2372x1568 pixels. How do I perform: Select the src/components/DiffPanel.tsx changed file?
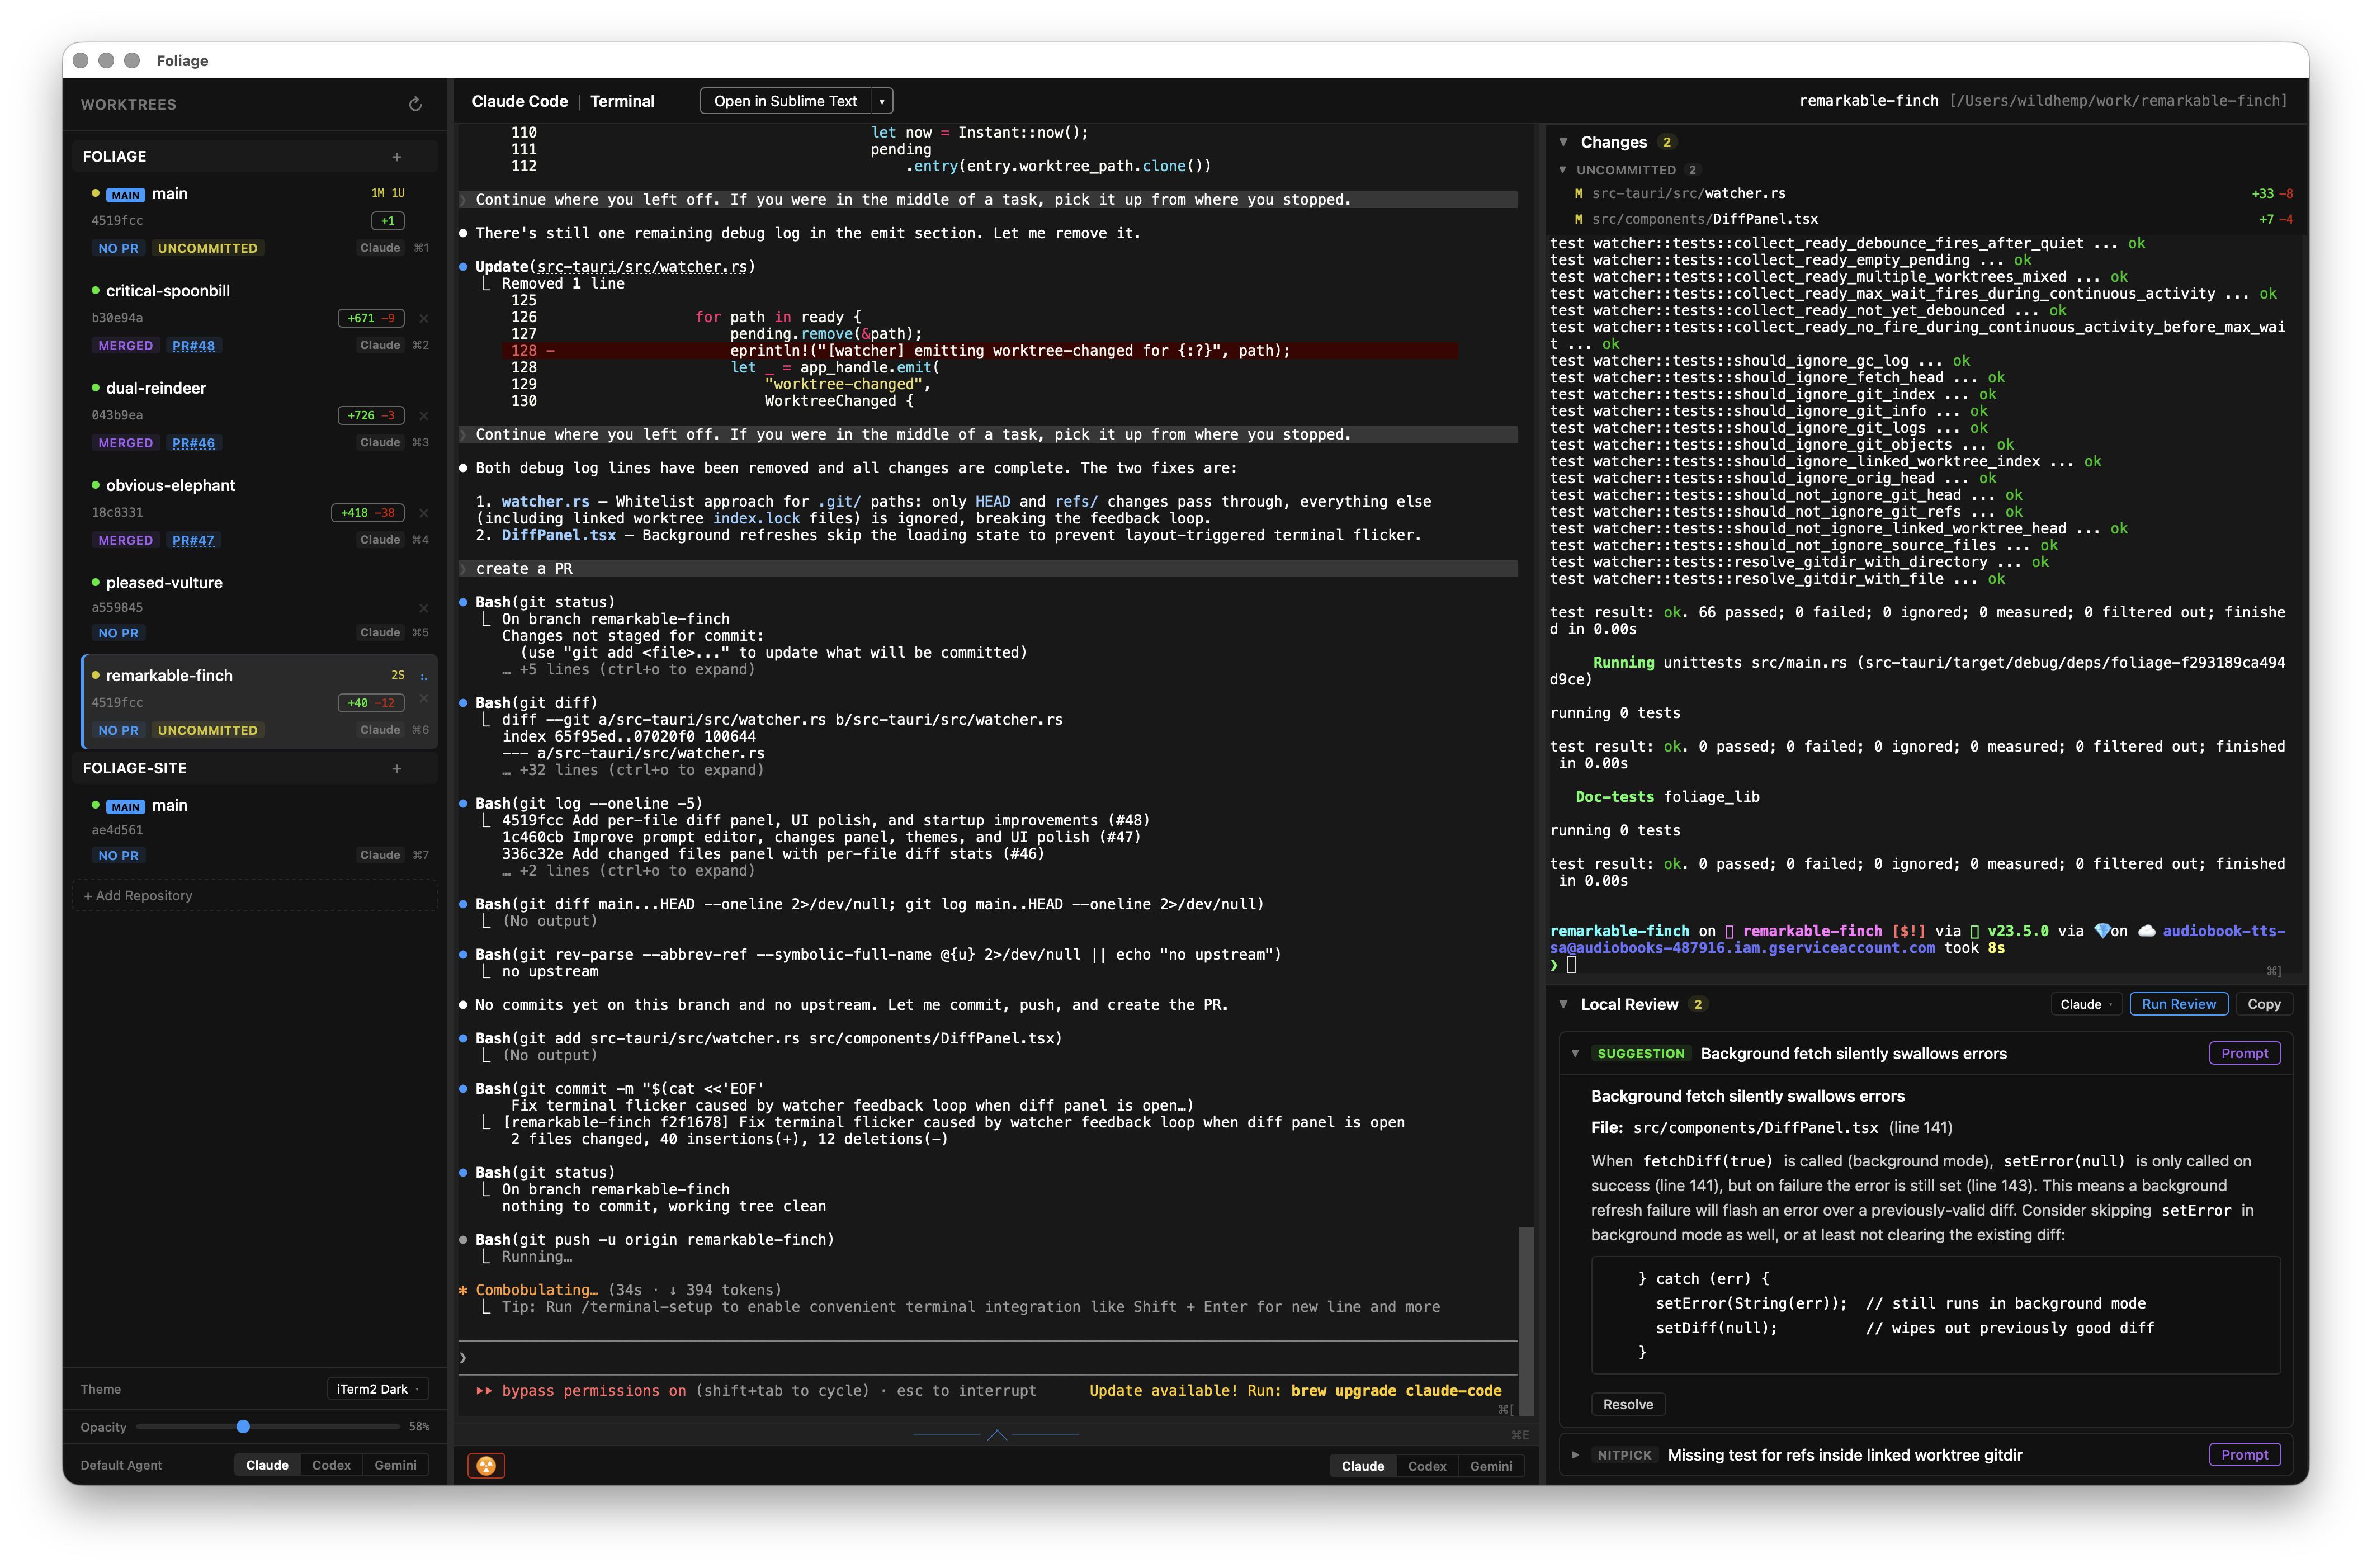[1702, 219]
